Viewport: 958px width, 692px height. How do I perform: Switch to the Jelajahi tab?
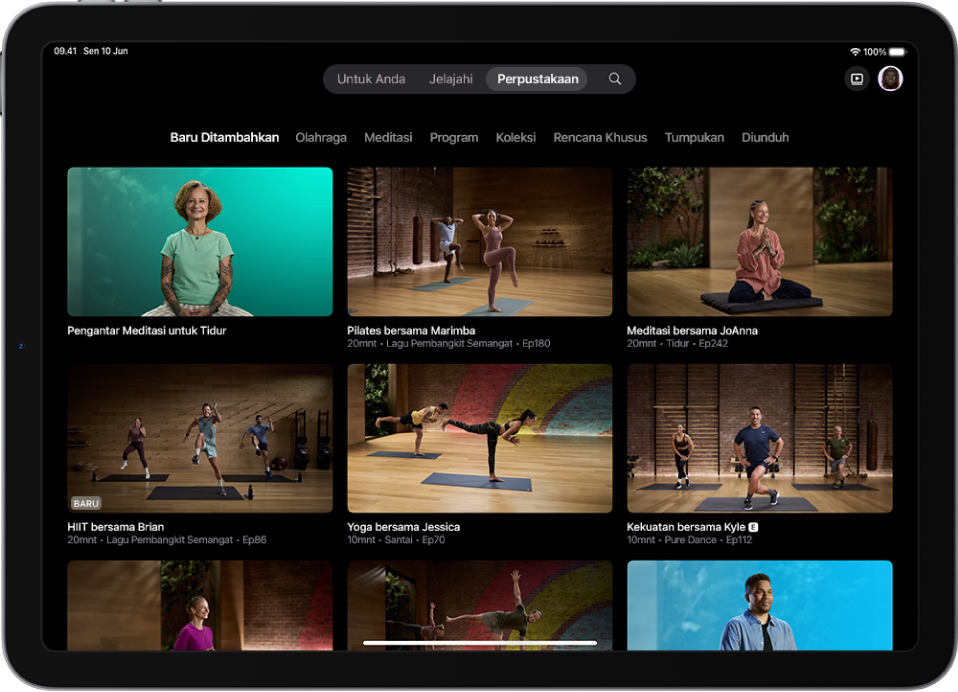pyautogui.click(x=451, y=79)
